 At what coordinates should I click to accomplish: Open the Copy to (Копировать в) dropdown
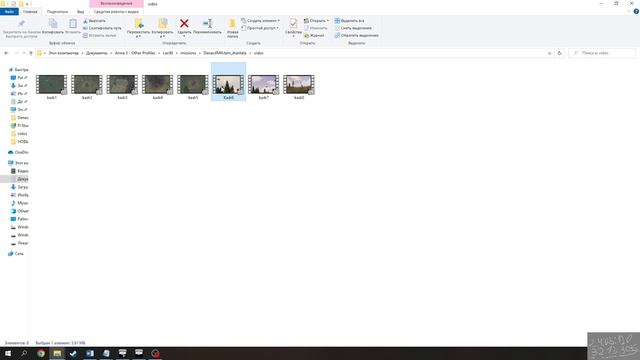coord(162,28)
